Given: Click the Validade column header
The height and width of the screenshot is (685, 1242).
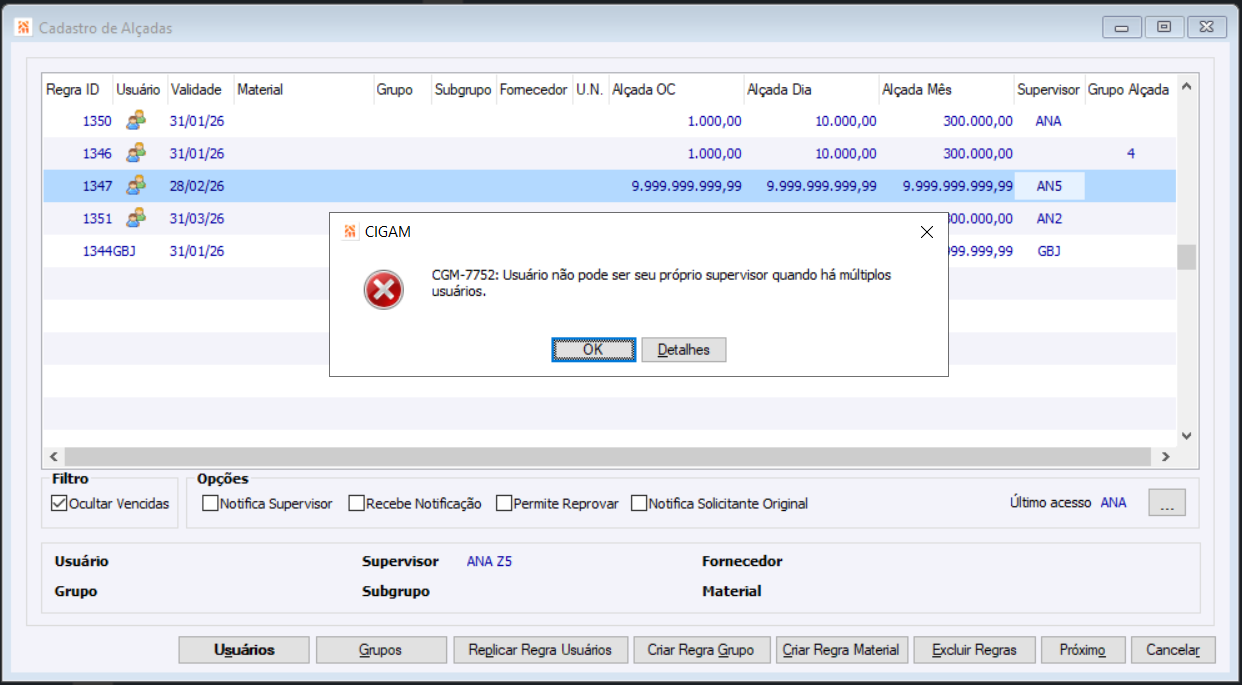Looking at the screenshot, I should [x=200, y=89].
